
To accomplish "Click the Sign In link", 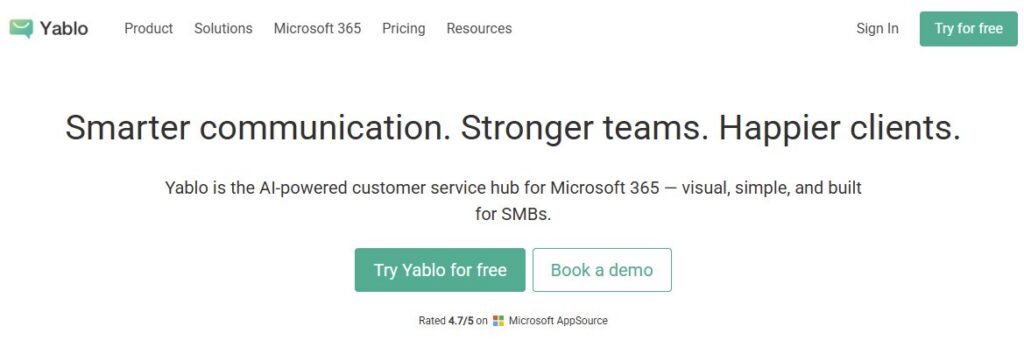I will [x=877, y=29].
